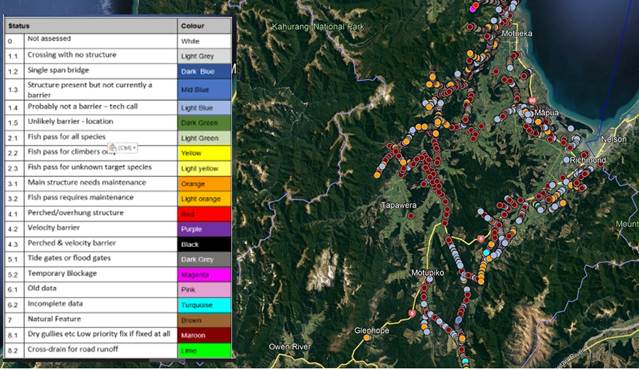Image resolution: width=639 pixels, height=369 pixels.
Task: Click 'Cross-drain for road runoff' text
Action: pyautogui.click(x=73, y=349)
